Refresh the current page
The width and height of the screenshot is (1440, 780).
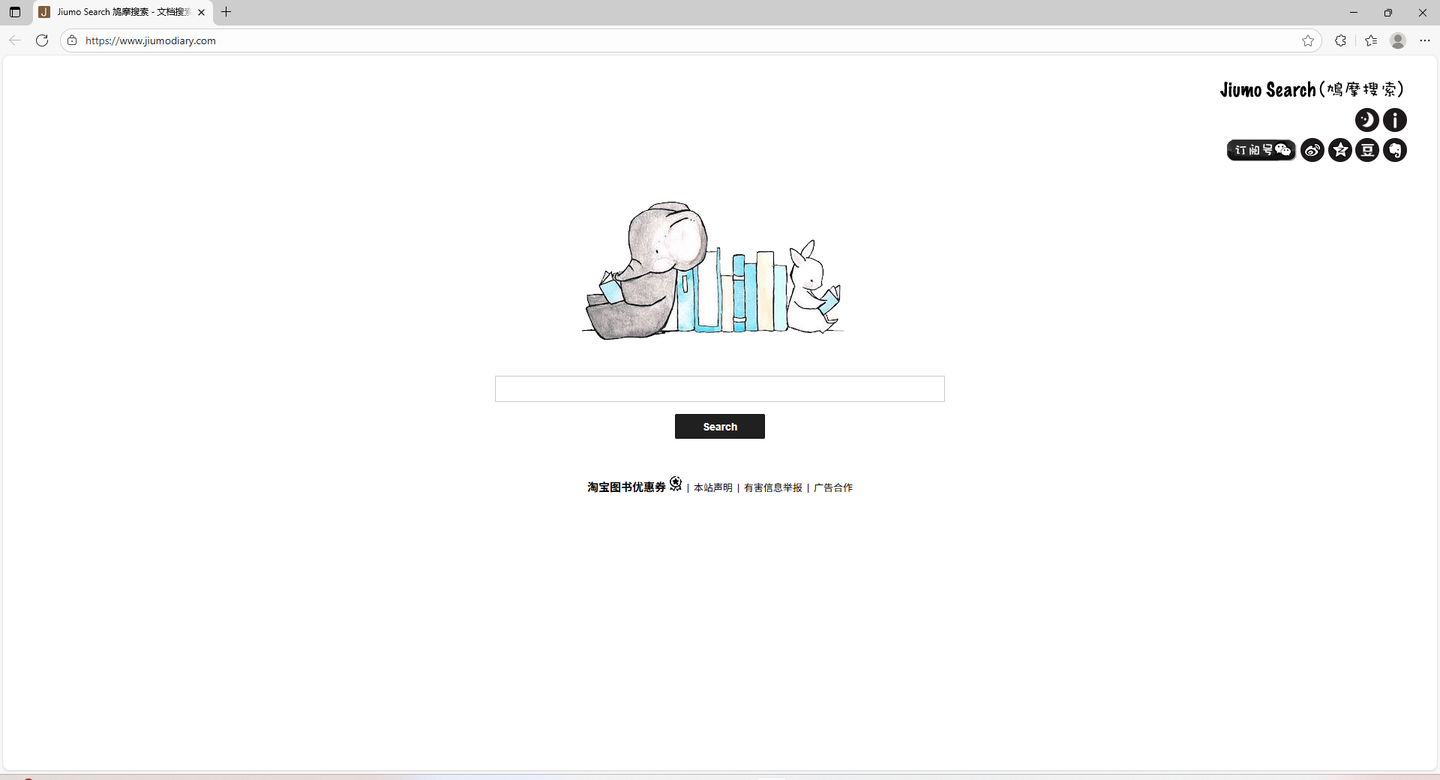42,41
